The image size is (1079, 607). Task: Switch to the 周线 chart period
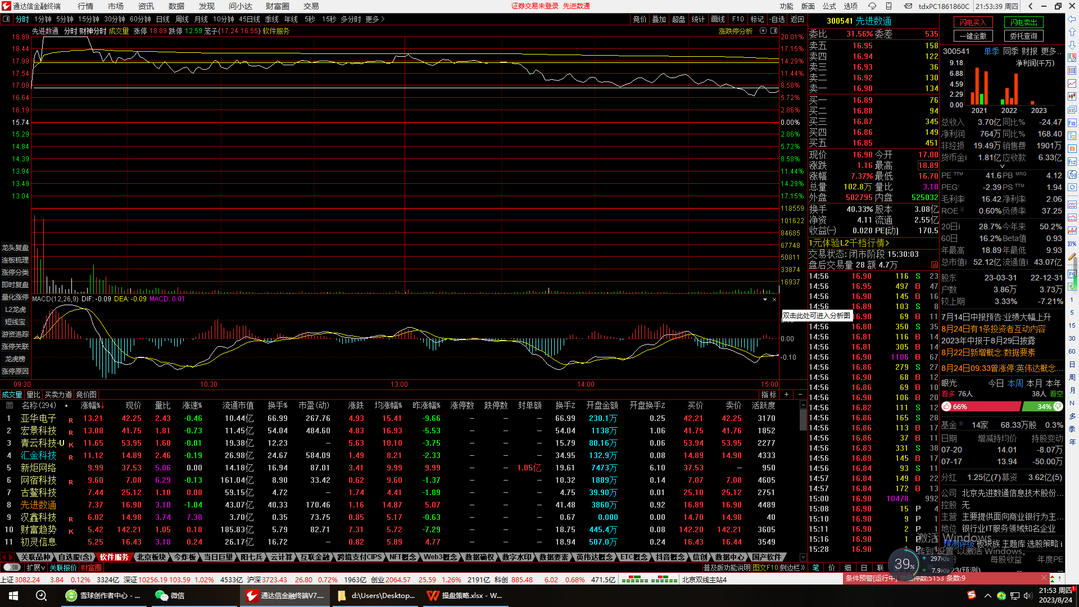tap(182, 19)
